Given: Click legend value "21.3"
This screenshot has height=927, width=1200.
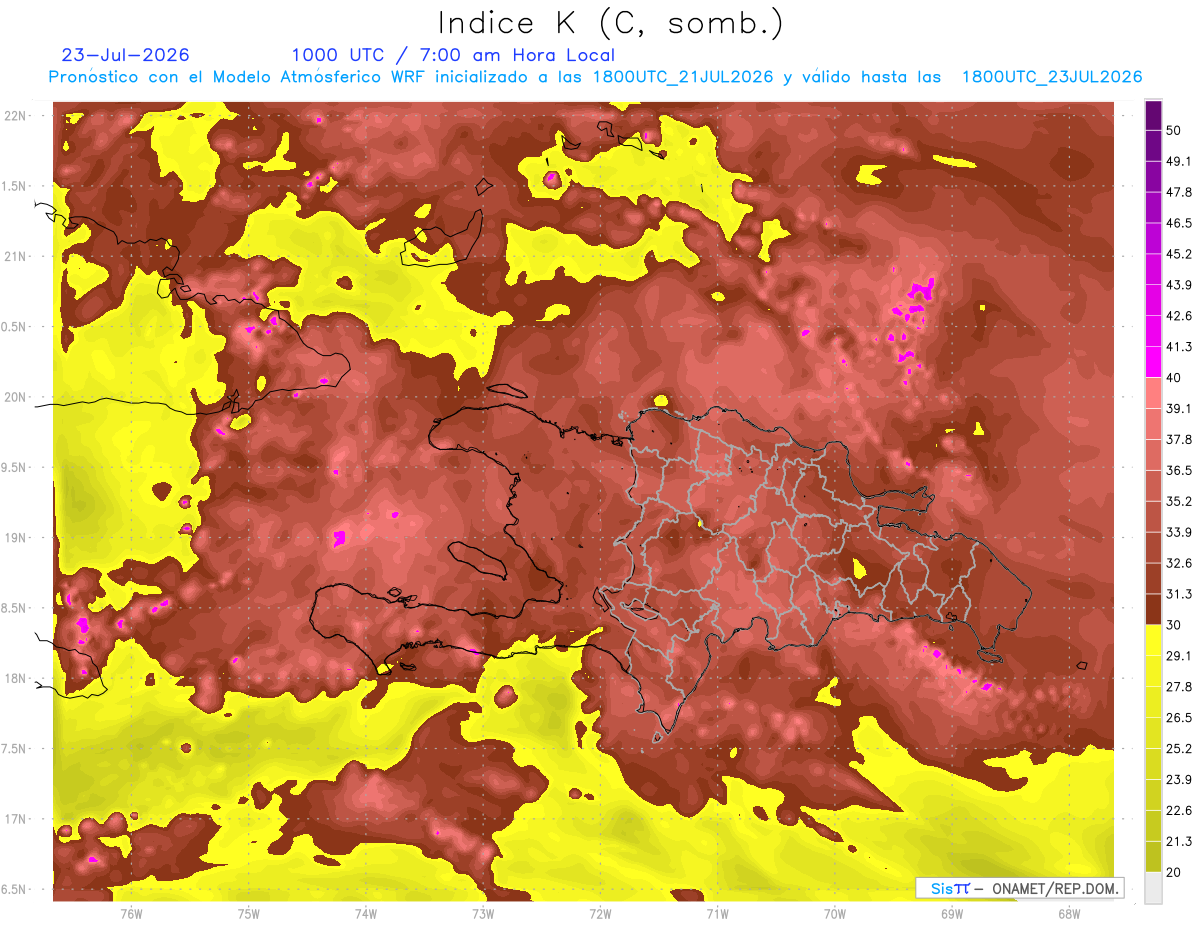Looking at the screenshot, I should click(x=1179, y=841).
